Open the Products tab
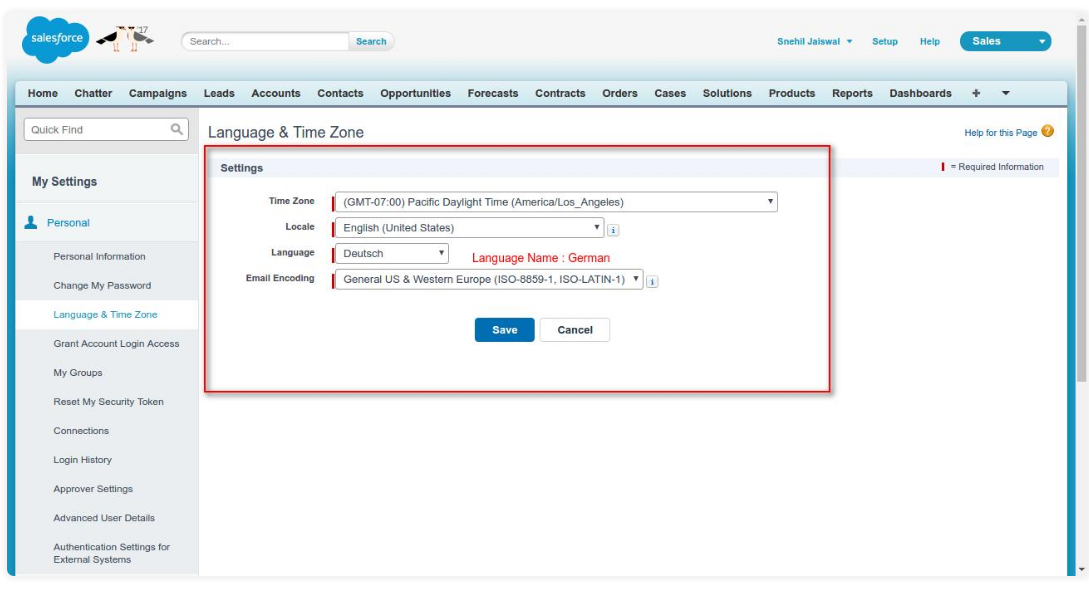This screenshot has height=592, width=1089. pyautogui.click(x=792, y=93)
